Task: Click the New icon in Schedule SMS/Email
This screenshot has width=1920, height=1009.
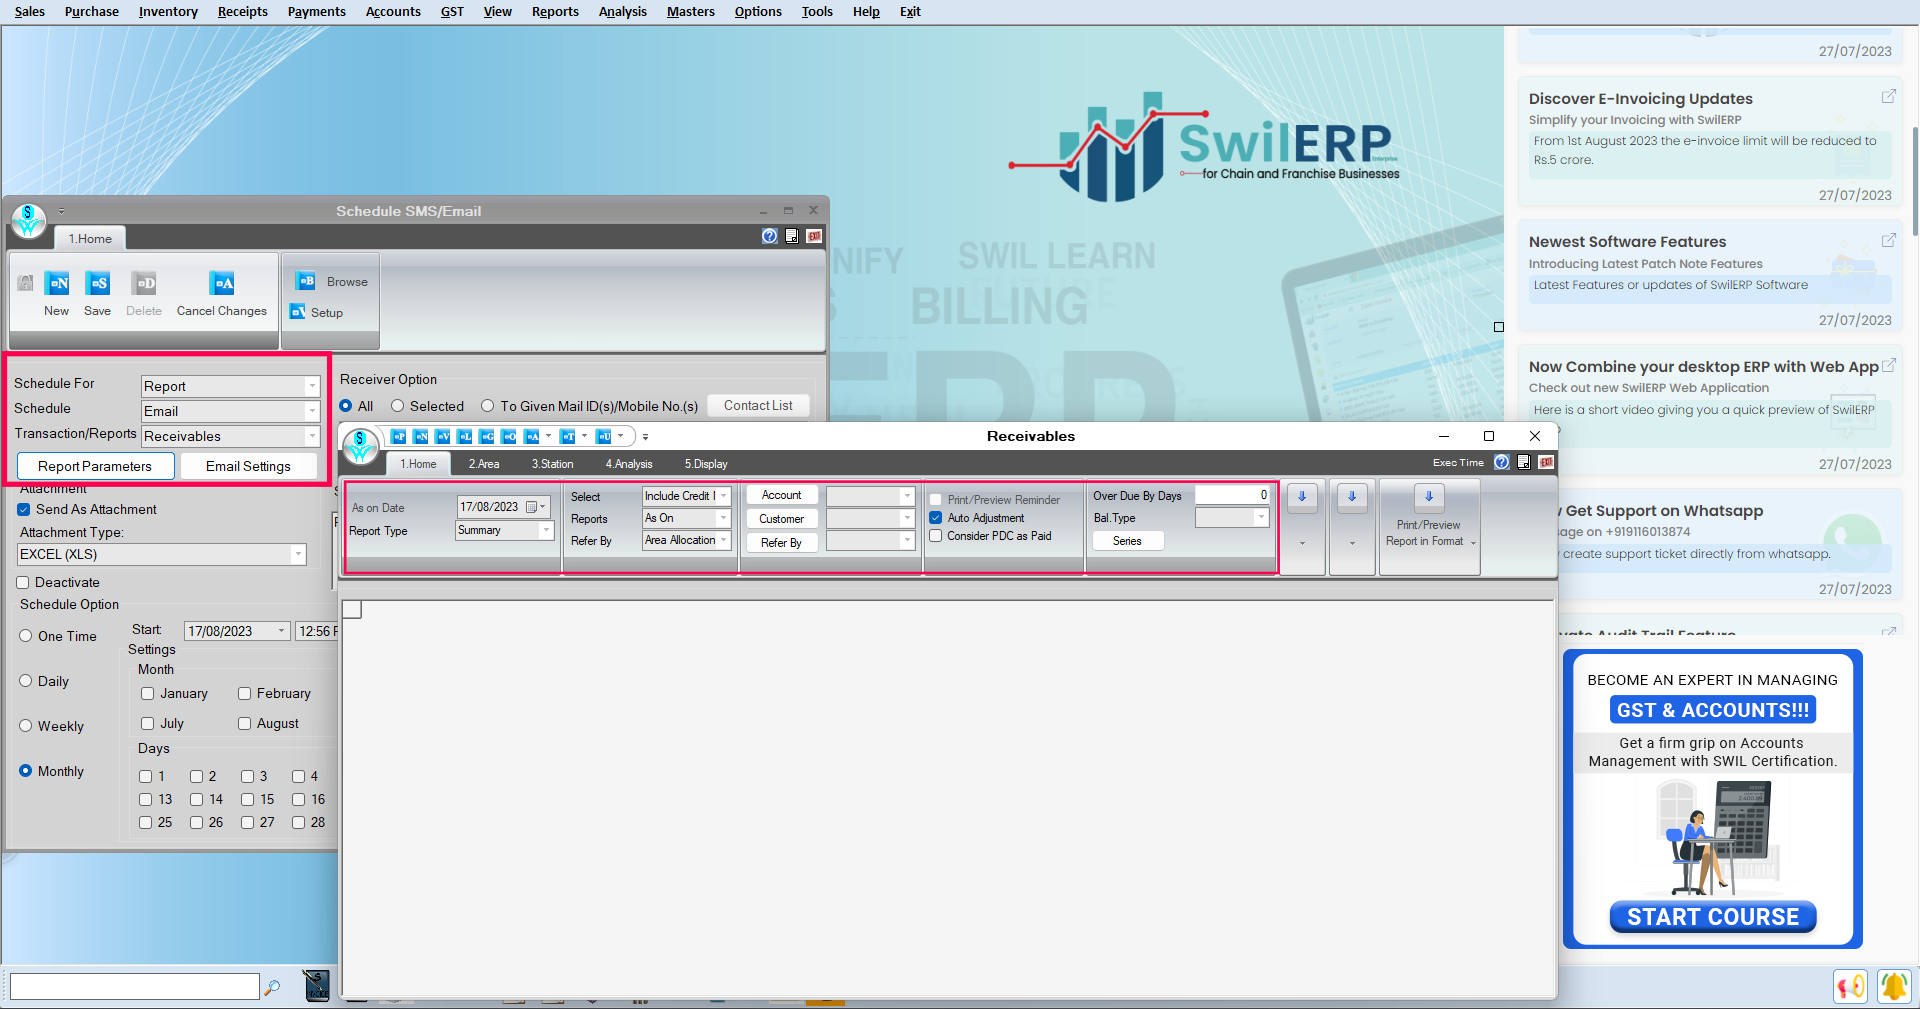Action: (x=57, y=283)
